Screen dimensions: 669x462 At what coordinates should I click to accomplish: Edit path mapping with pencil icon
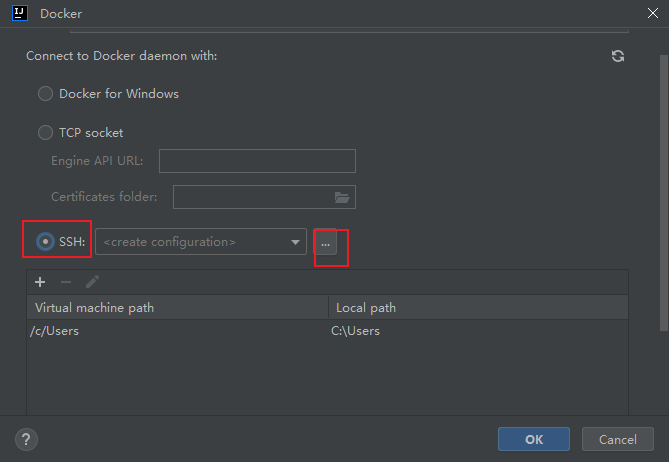point(92,282)
